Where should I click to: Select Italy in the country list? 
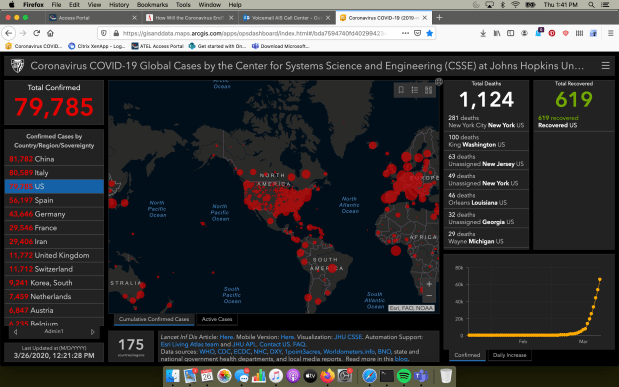[x=54, y=173]
